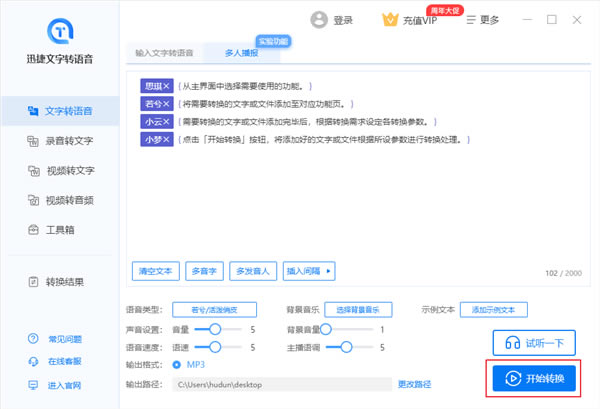Click the 周年大促 promo badge

[445, 10]
